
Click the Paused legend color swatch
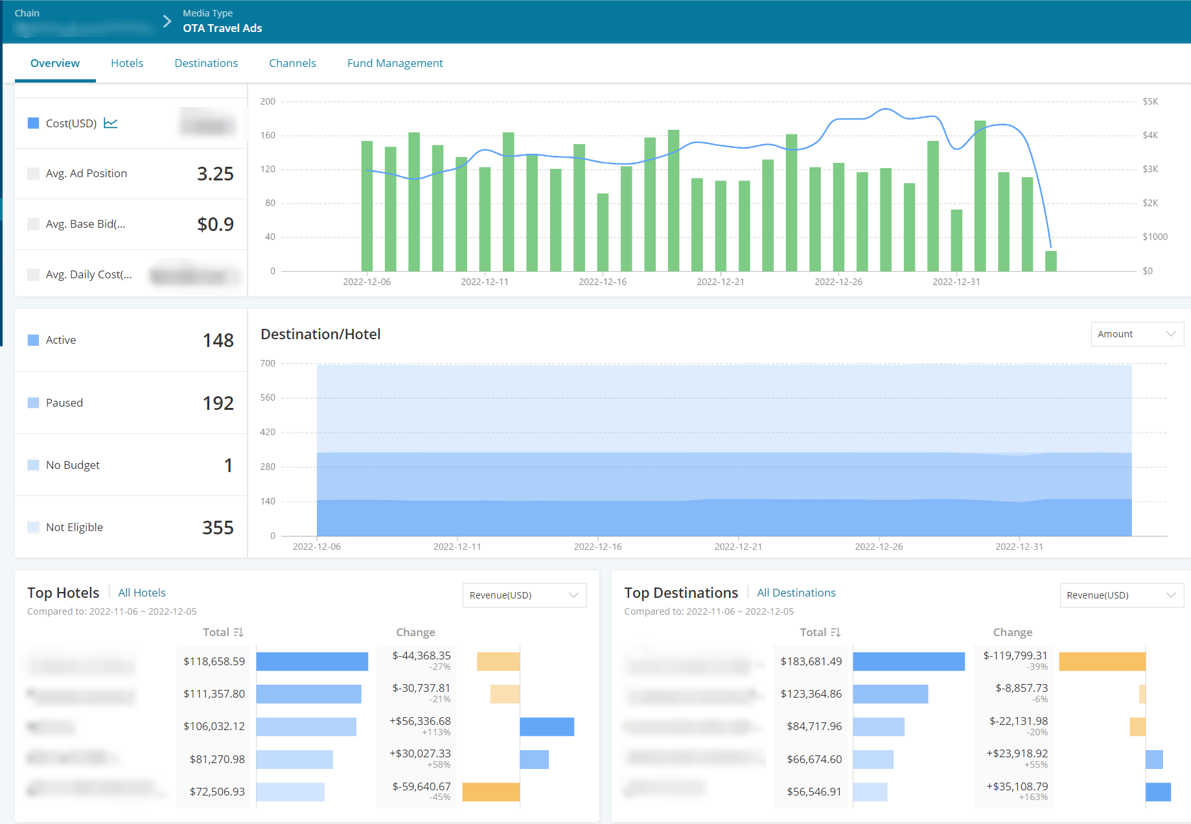[x=33, y=403]
